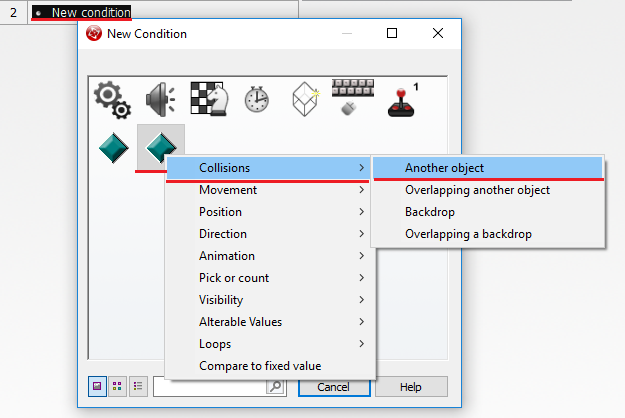Image resolution: width=625 pixels, height=418 pixels.
Task: Maximize the New Condition dialog
Action: tap(392, 33)
